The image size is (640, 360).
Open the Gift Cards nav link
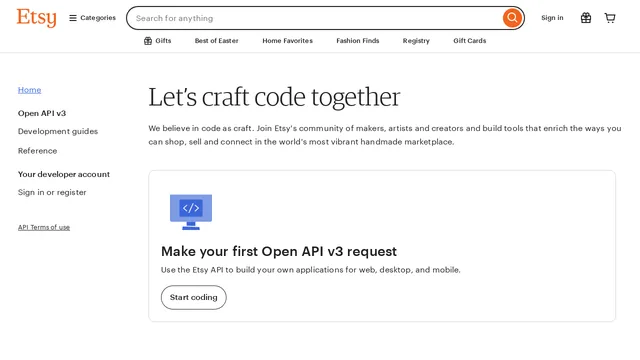469,41
